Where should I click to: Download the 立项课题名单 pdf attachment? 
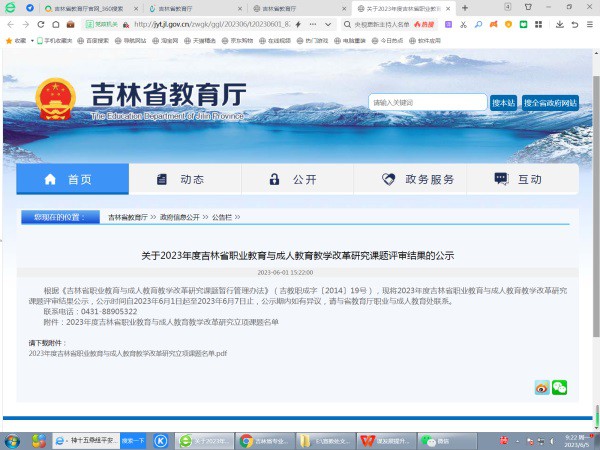click(x=128, y=353)
